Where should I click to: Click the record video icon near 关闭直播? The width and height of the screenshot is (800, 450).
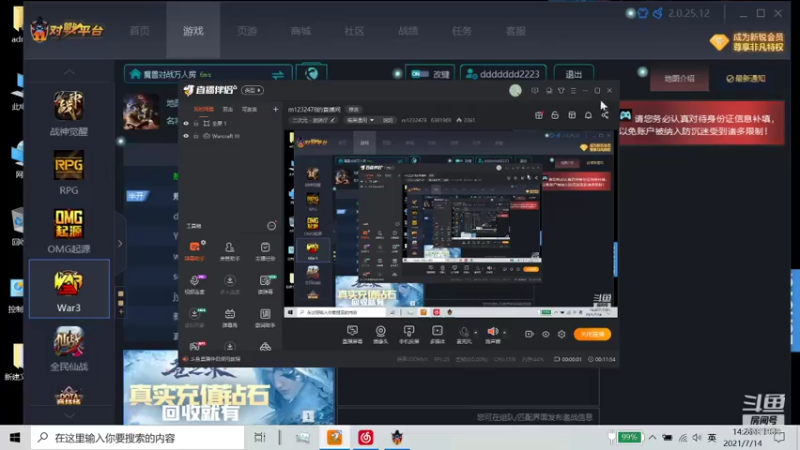tap(529, 334)
